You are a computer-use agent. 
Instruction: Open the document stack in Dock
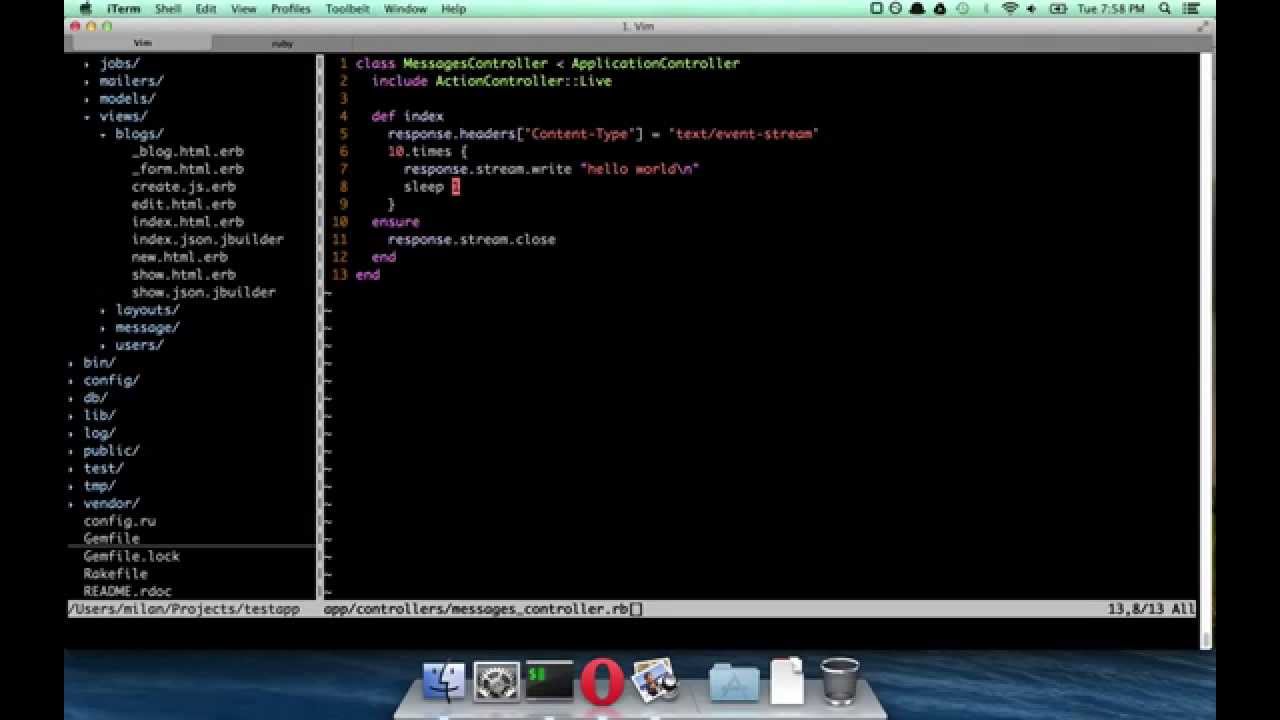point(787,681)
